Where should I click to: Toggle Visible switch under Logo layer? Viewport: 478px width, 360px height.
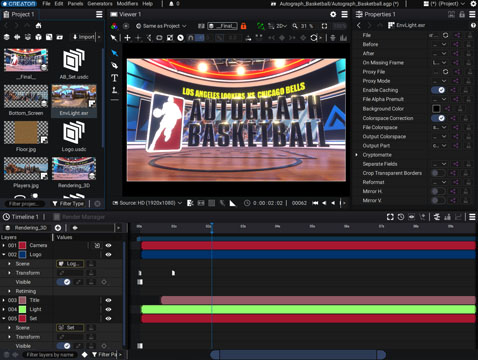tap(63, 282)
